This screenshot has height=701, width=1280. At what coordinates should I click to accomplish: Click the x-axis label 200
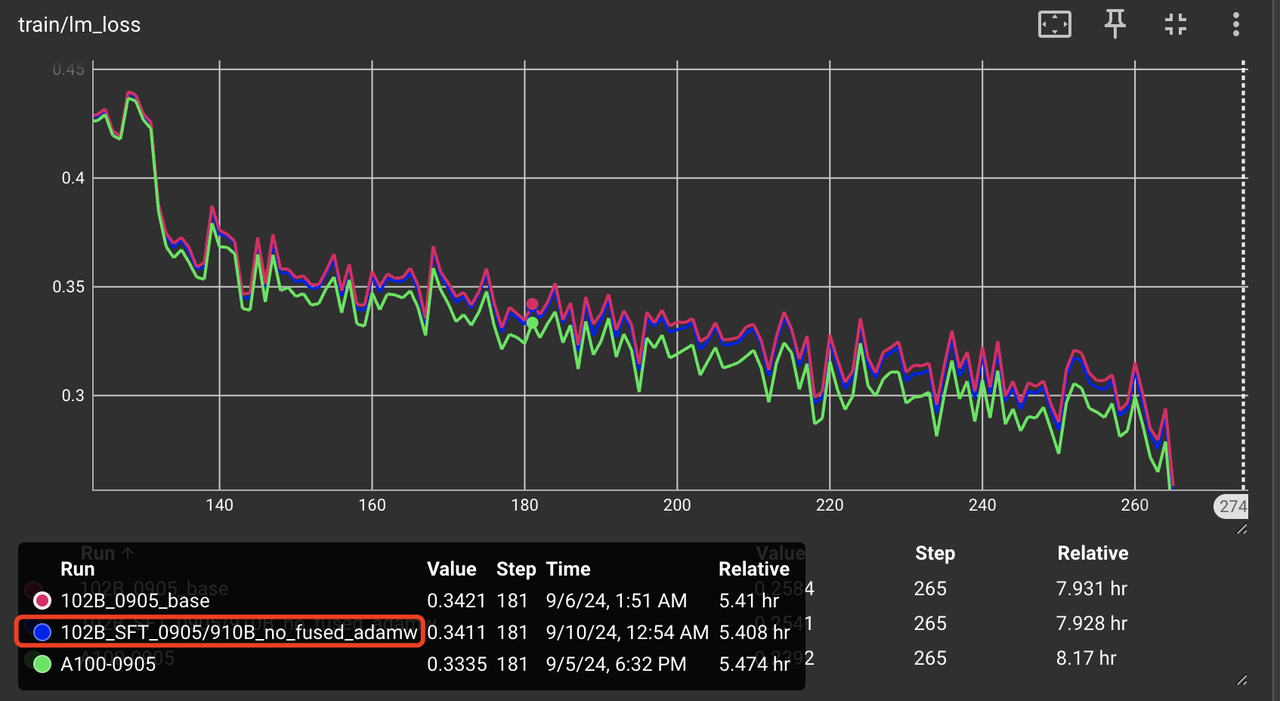[x=677, y=505]
